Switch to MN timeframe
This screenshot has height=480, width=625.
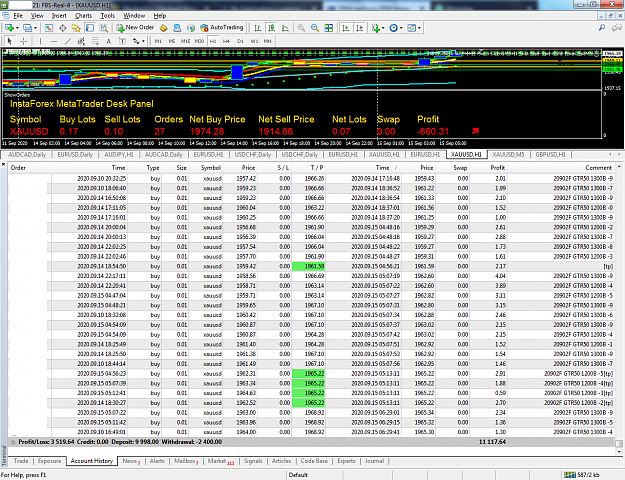click(267, 41)
